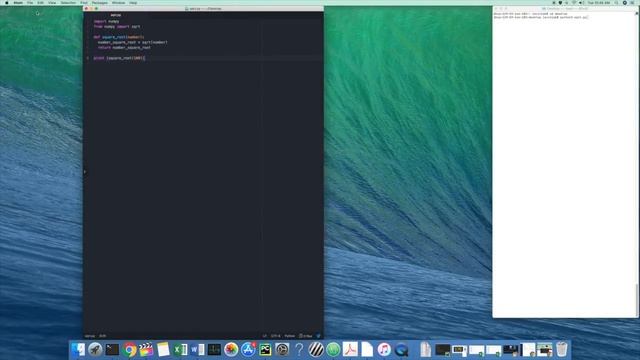Open Notification Center icon in menu bar

pyautogui.click(x=632, y=3)
